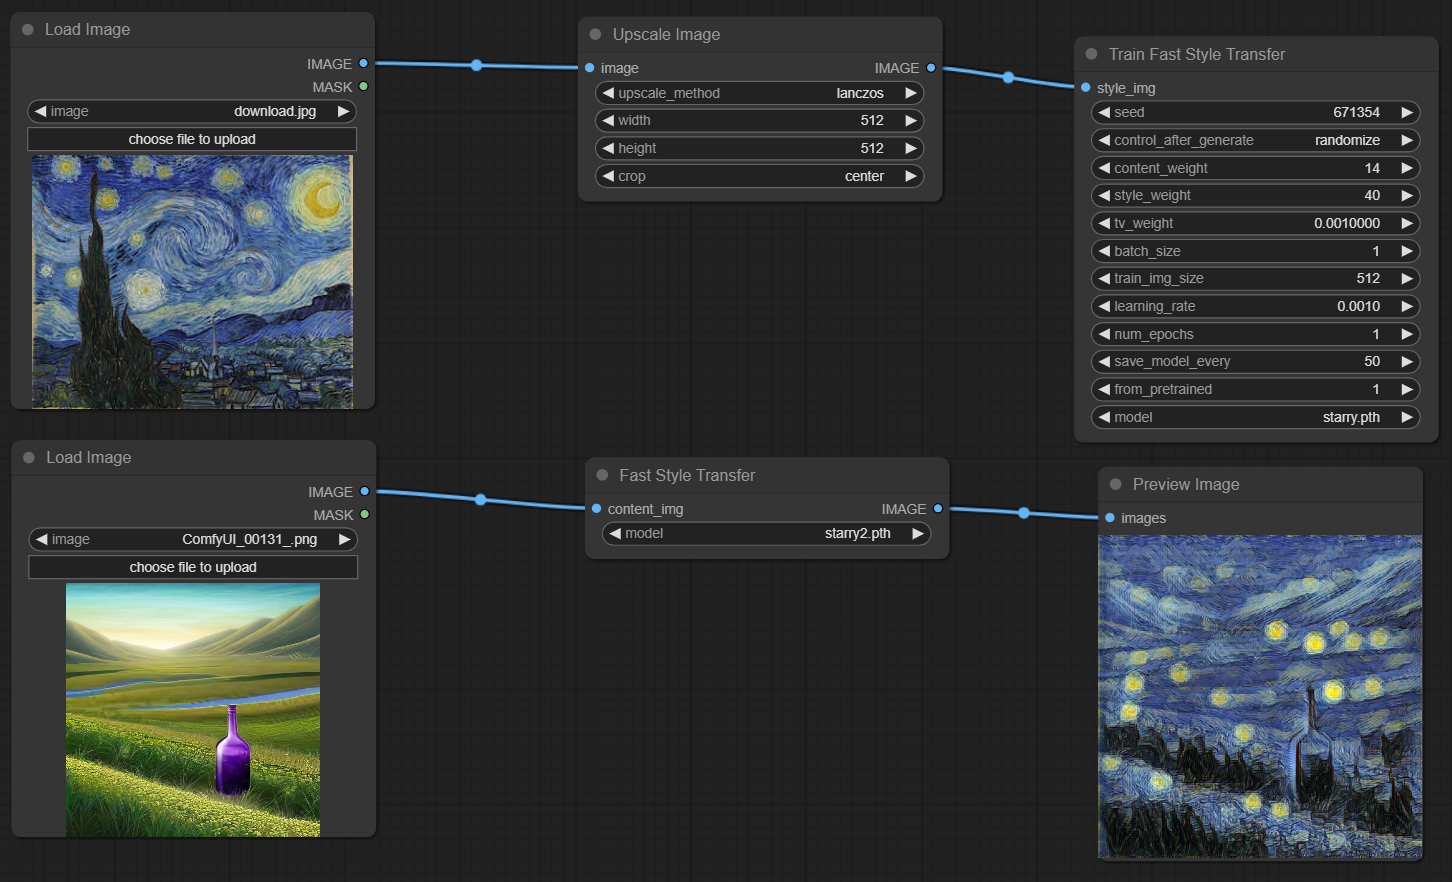Click the content_weight value field
The image size is (1452, 882).
click(x=1255, y=168)
